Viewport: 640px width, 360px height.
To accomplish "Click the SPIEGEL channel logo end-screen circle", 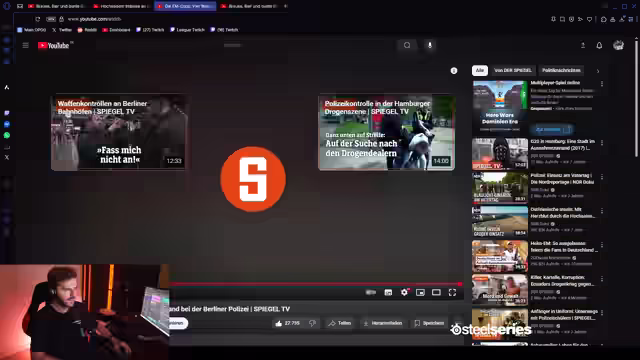I will 253,179.
